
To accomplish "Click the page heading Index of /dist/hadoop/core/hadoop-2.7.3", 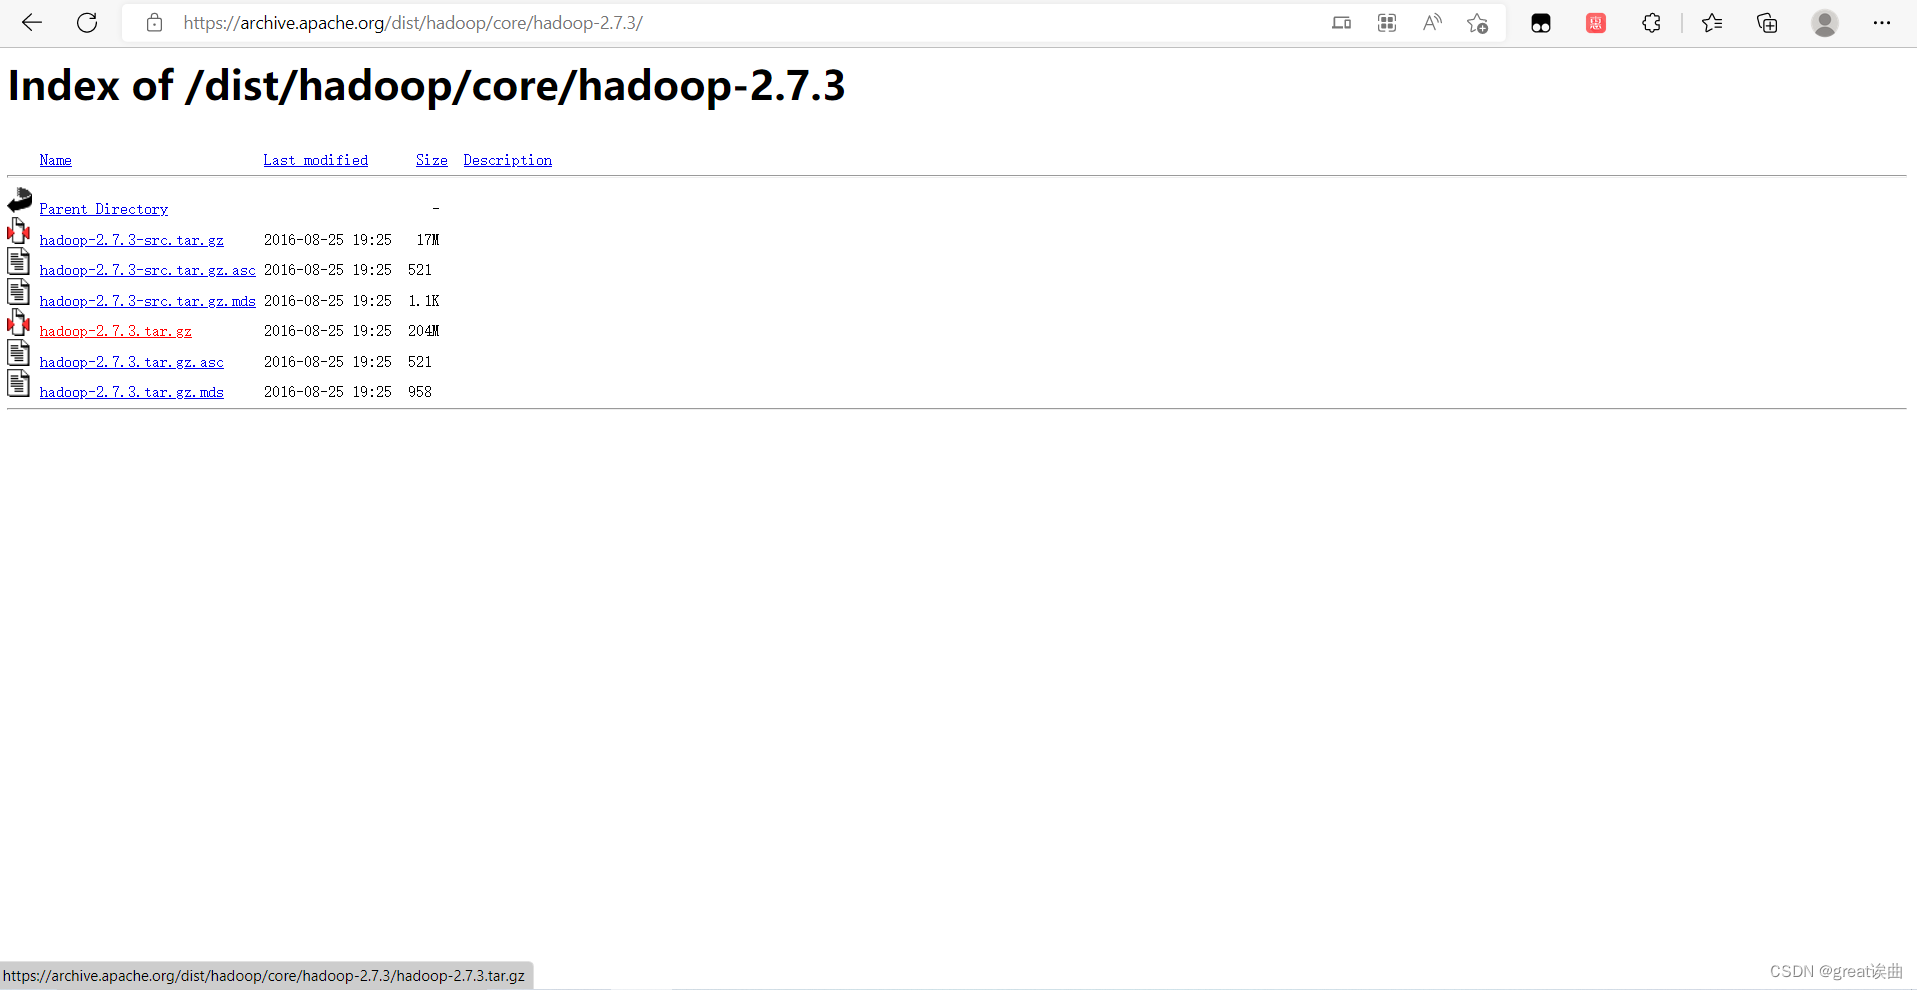I will pyautogui.click(x=427, y=86).
